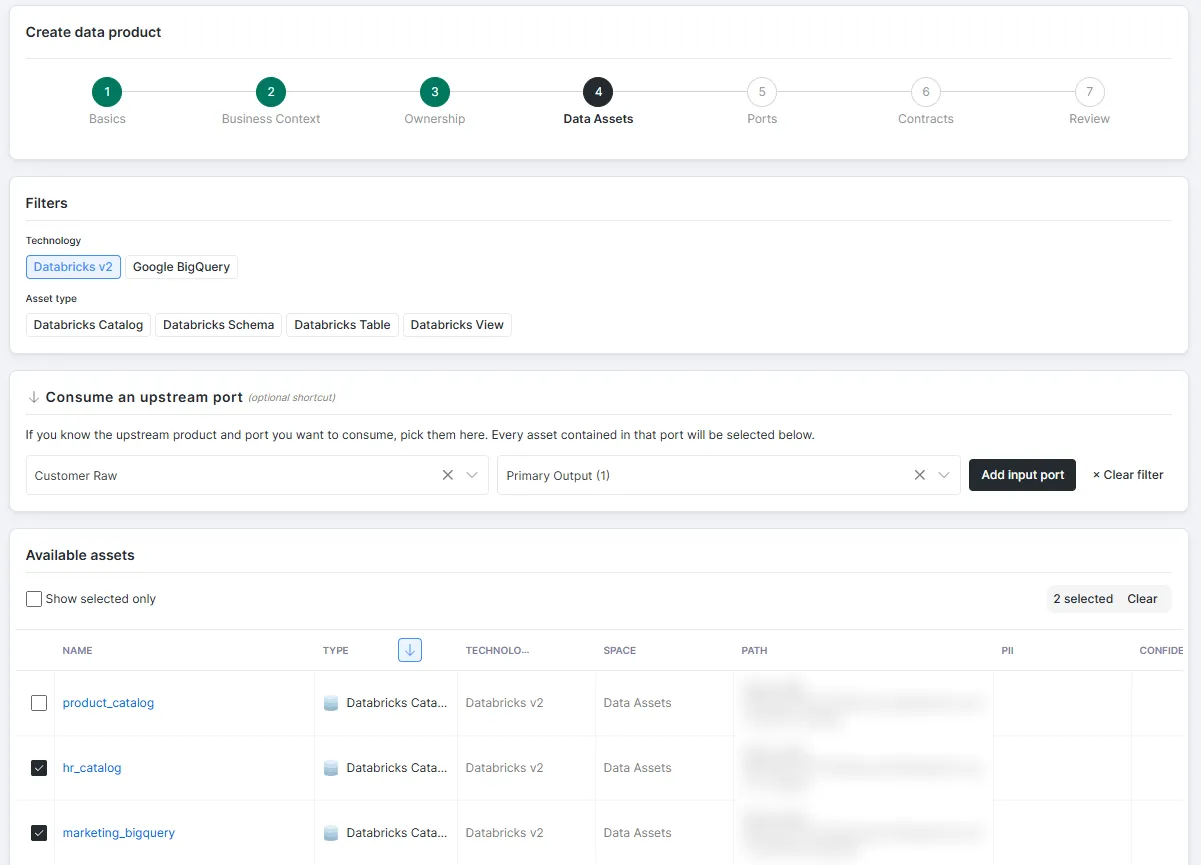The height and width of the screenshot is (865, 1201).
Task: Open the Basics step label
Action: tap(107, 119)
